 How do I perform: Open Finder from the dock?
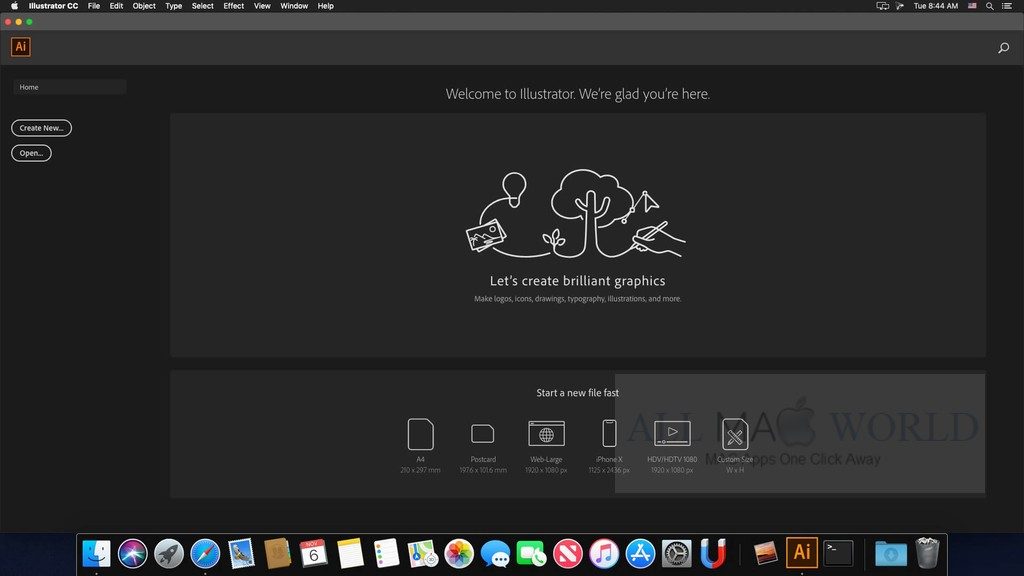(x=97, y=554)
